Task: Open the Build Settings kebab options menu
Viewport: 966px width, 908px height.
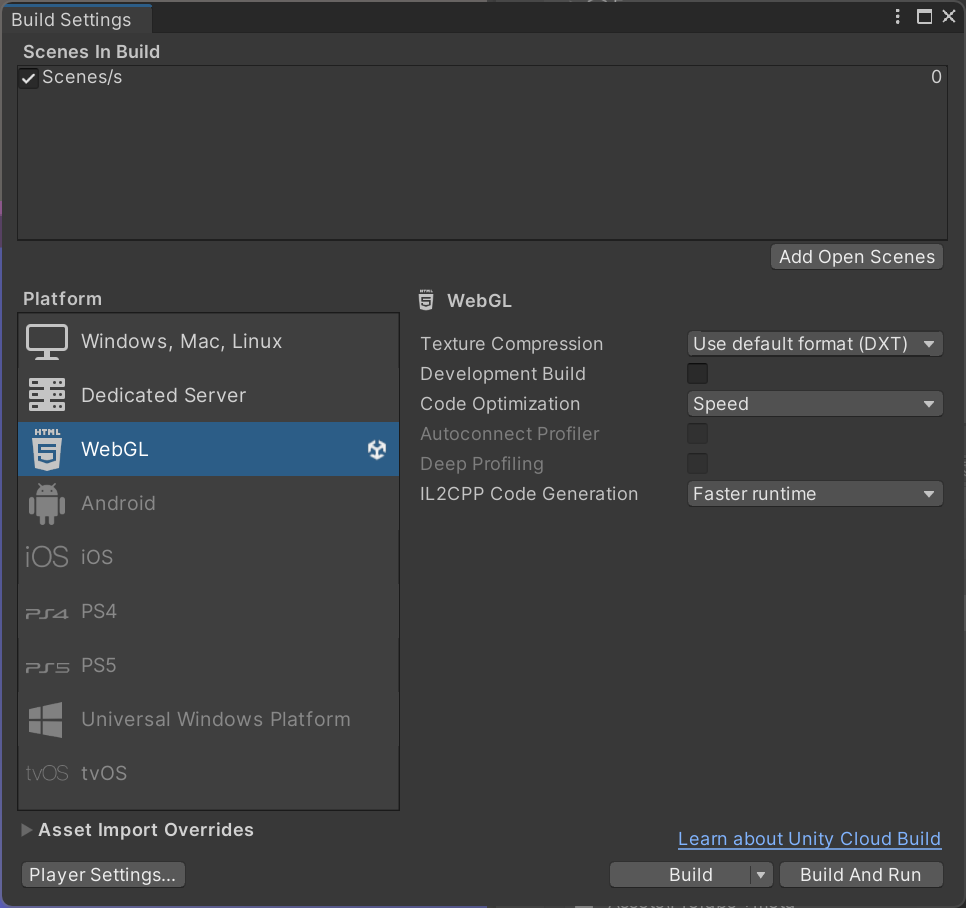Action: click(898, 17)
